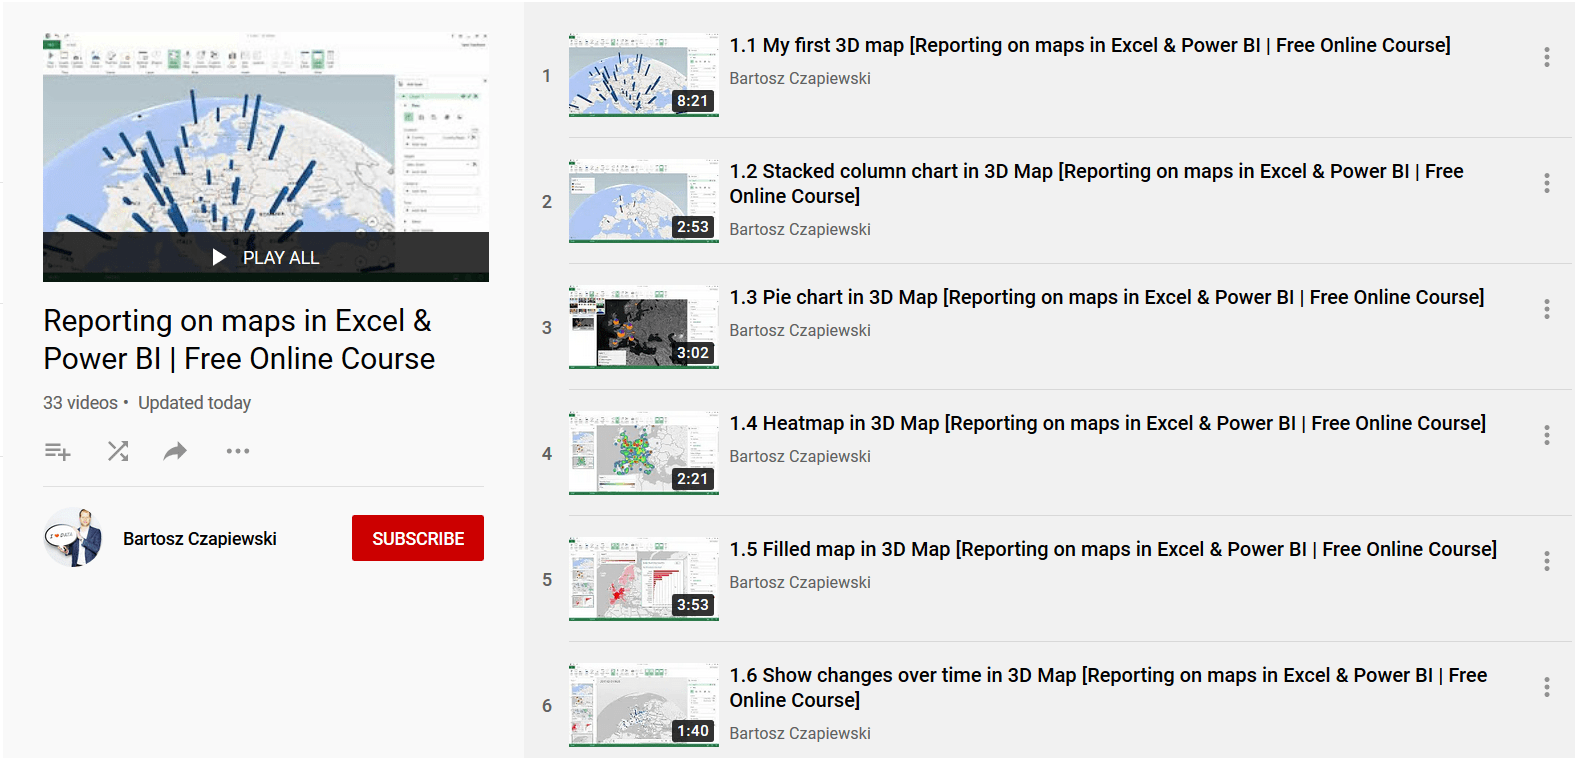
Task: Share the playlist via arrow icon
Action: pyautogui.click(x=175, y=452)
